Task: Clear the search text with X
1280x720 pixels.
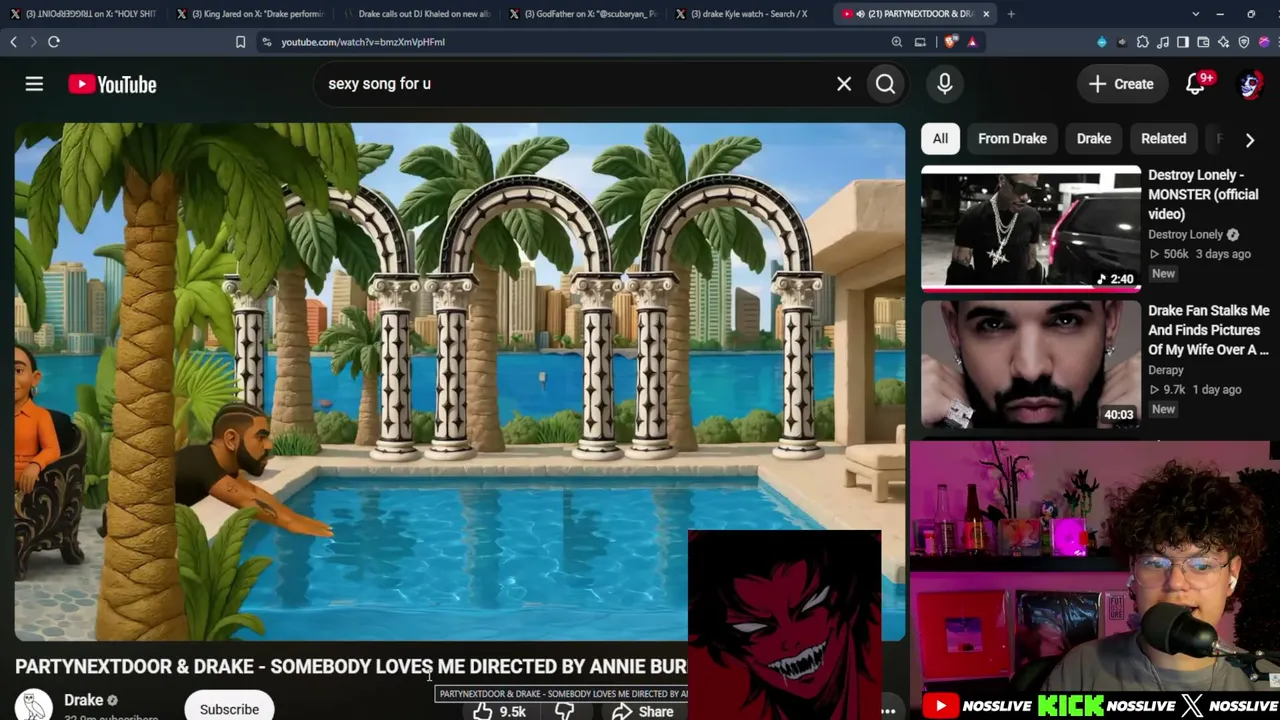Action: coord(844,84)
